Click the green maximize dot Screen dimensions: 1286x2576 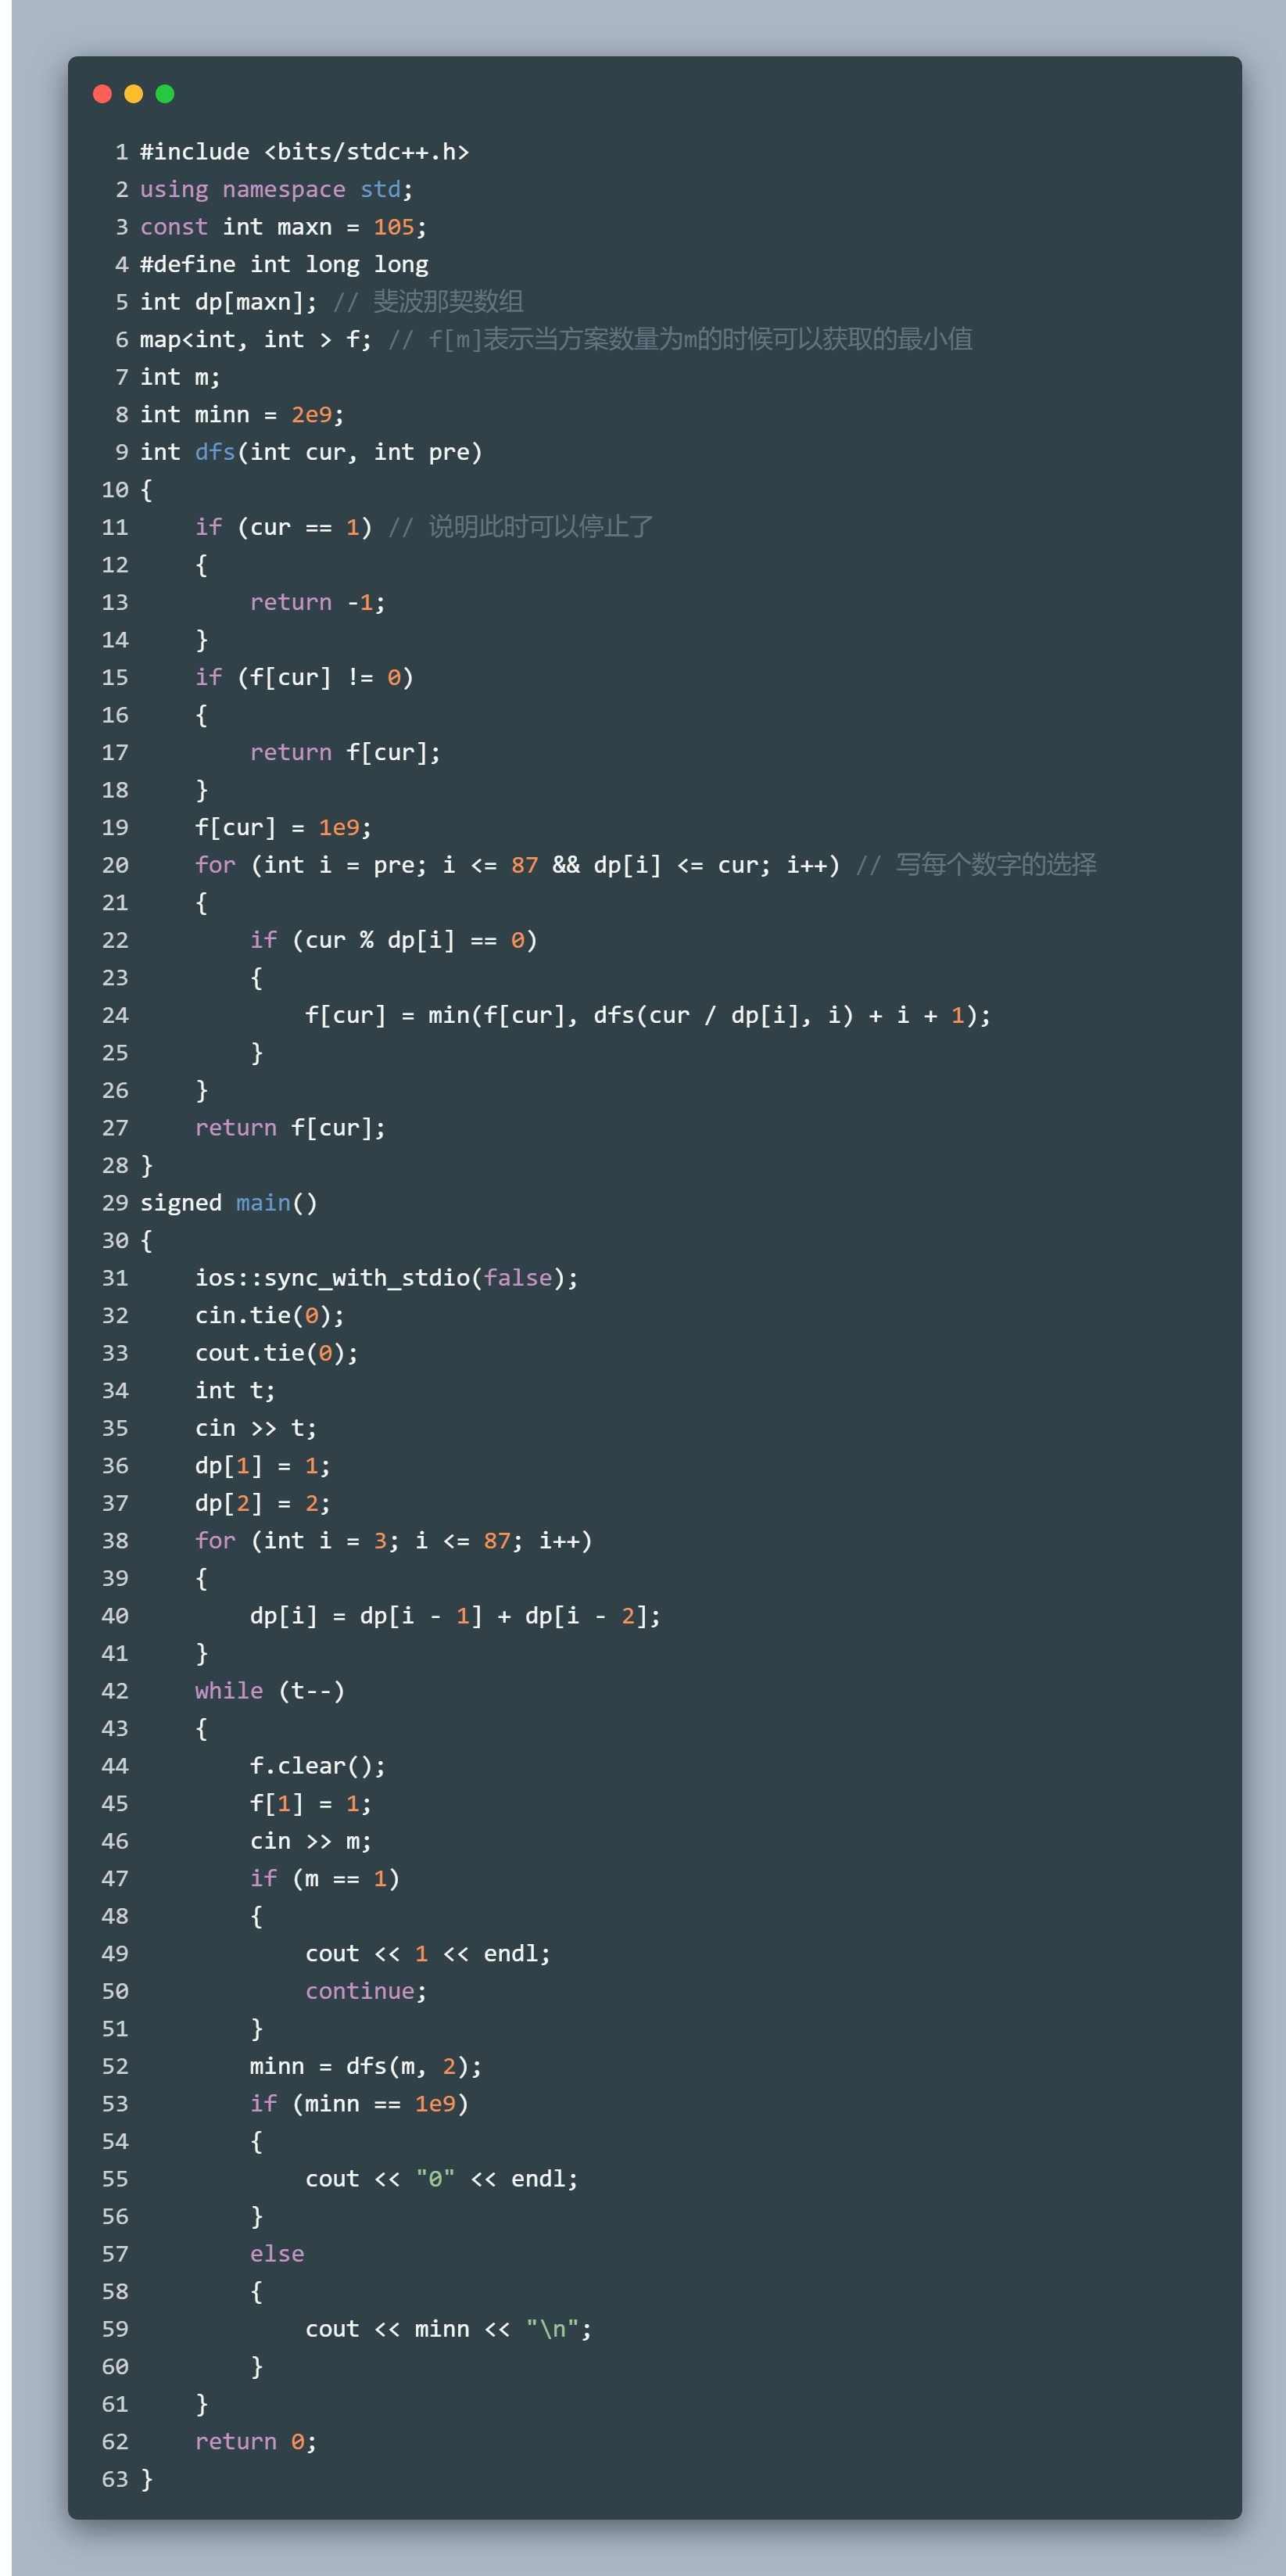(x=165, y=94)
